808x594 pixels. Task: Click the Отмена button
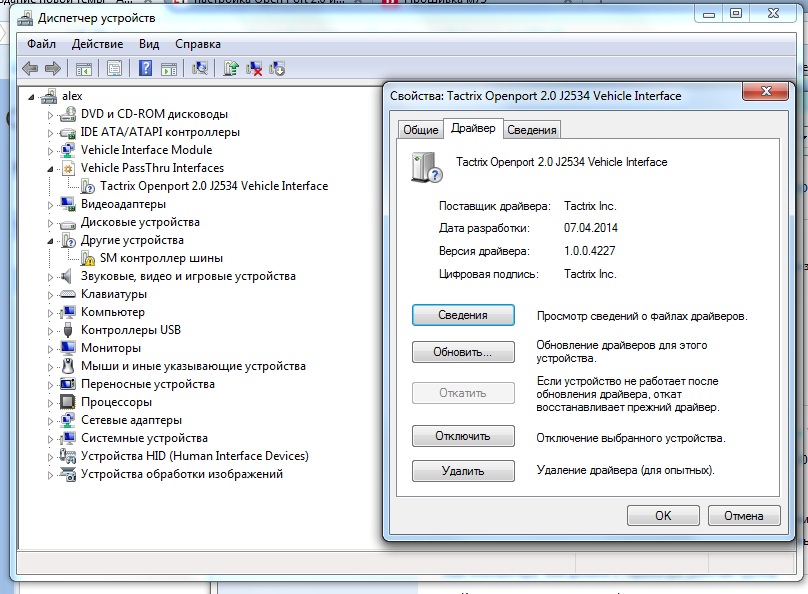[x=744, y=516]
